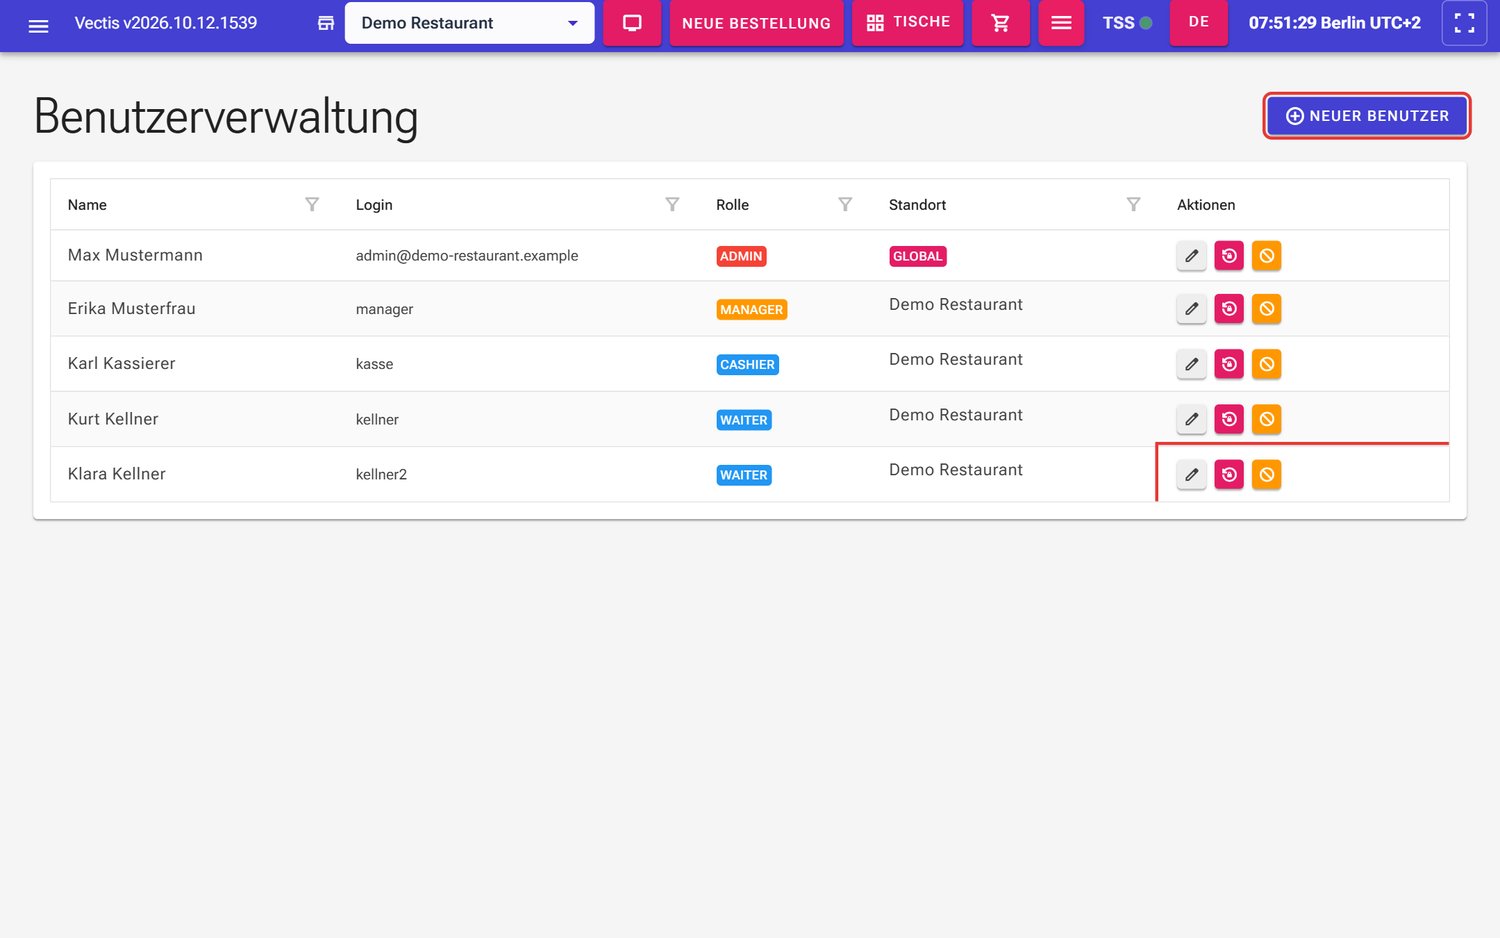Image resolution: width=1500 pixels, height=938 pixels.
Task: Block user Karl Kassierer with orange icon
Action: click(1266, 364)
